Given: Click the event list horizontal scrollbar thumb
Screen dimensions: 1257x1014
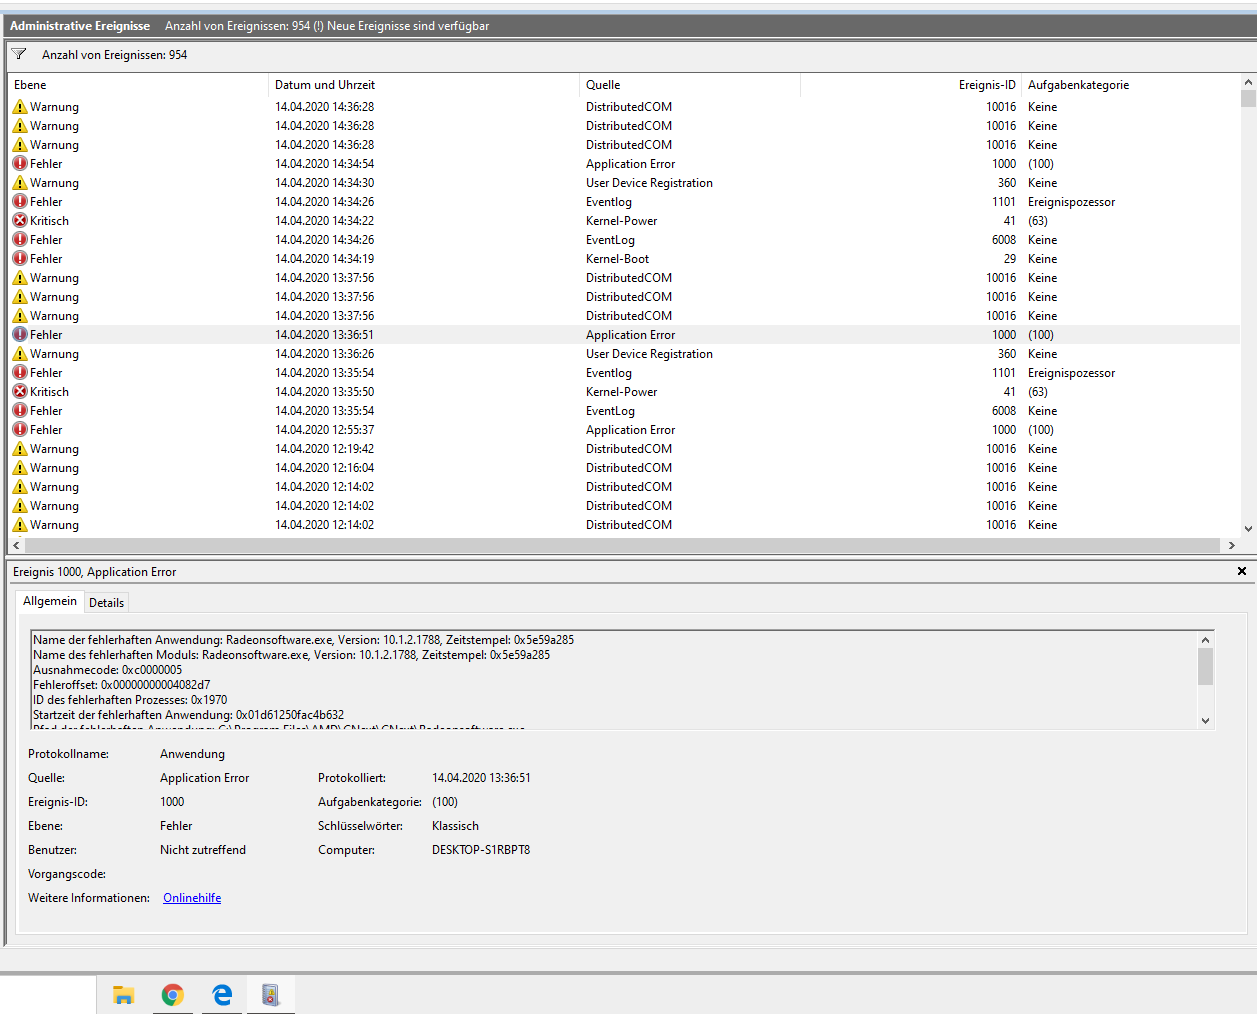Looking at the screenshot, I should click(623, 546).
